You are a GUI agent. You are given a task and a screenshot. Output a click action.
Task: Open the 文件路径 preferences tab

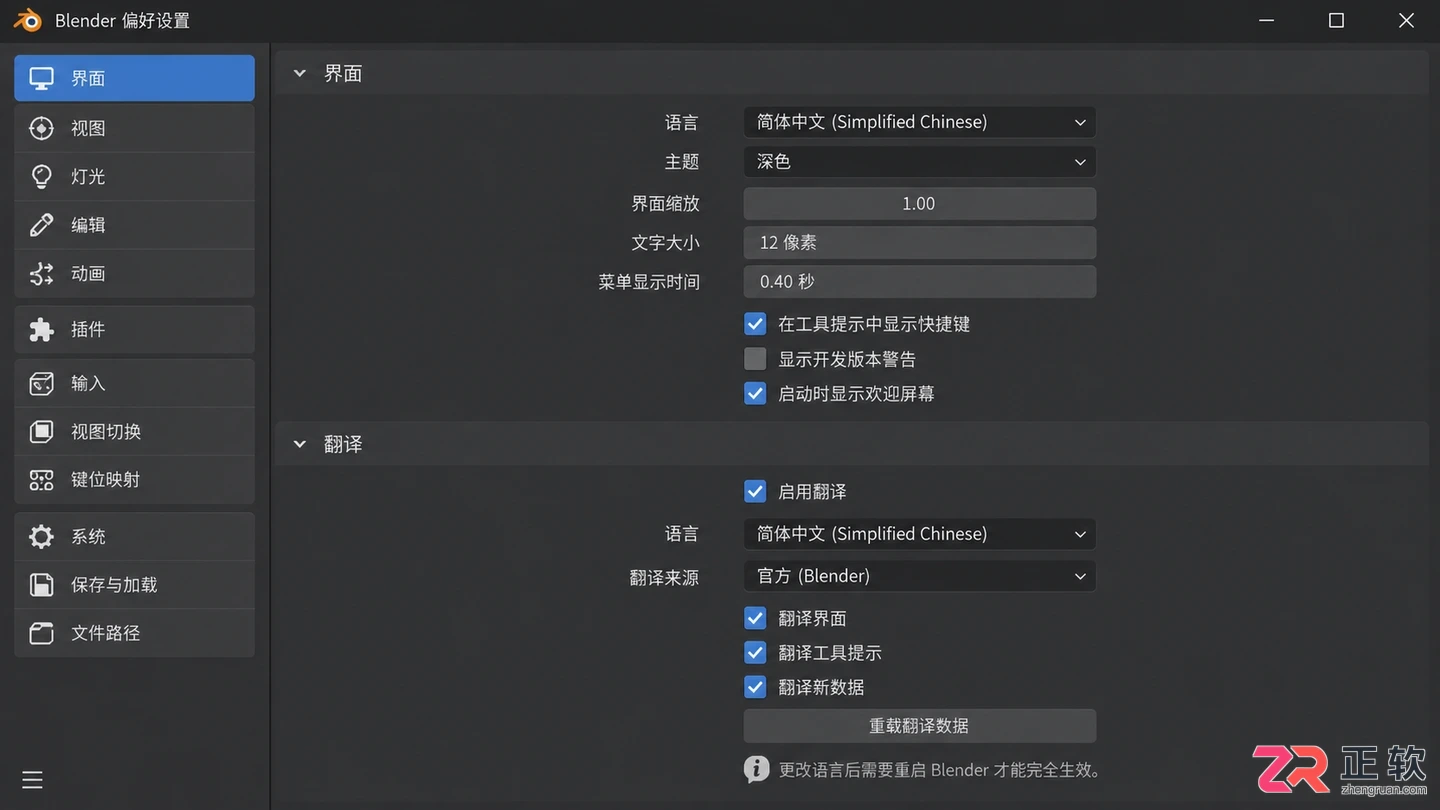pos(134,633)
